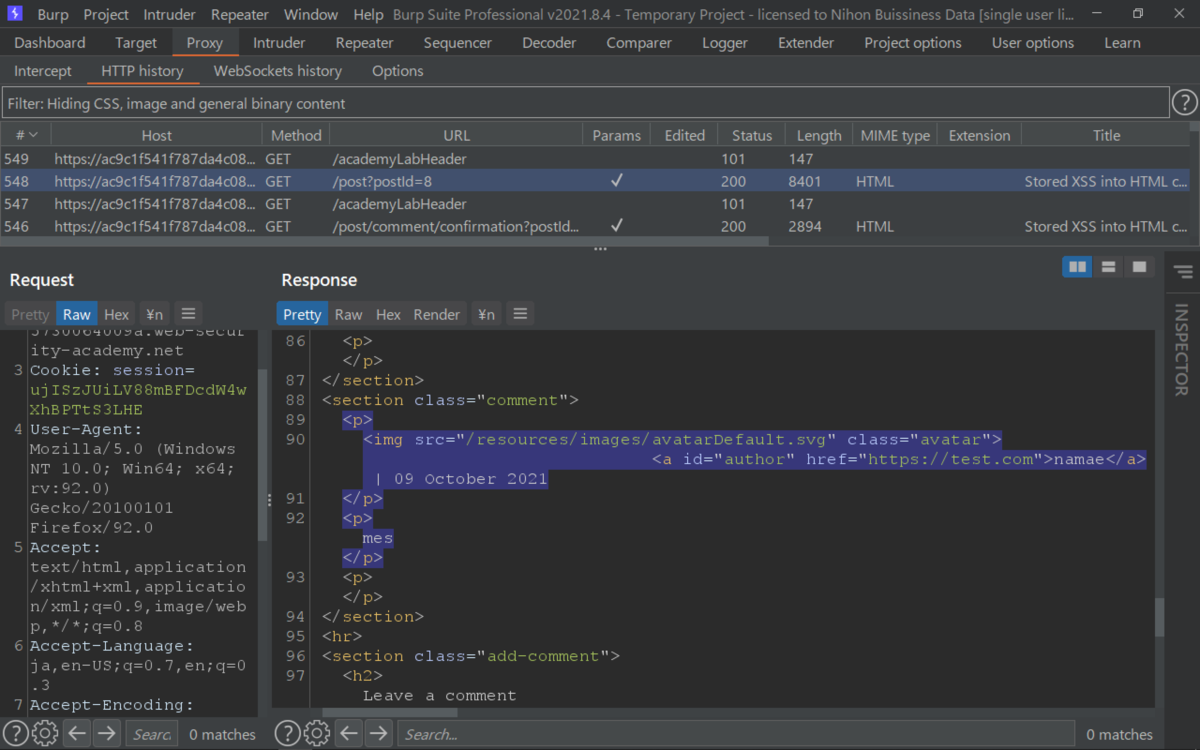Toggle ¥n non-printable chars in Request

[x=153, y=314]
